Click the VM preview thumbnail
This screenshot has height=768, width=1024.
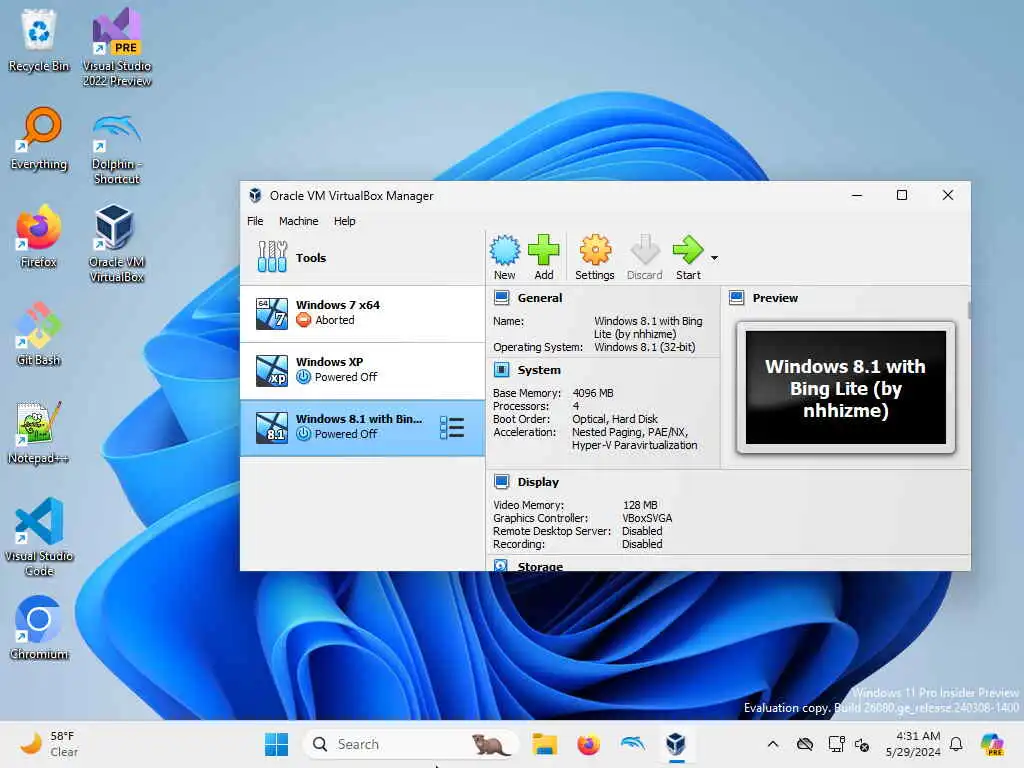click(846, 387)
